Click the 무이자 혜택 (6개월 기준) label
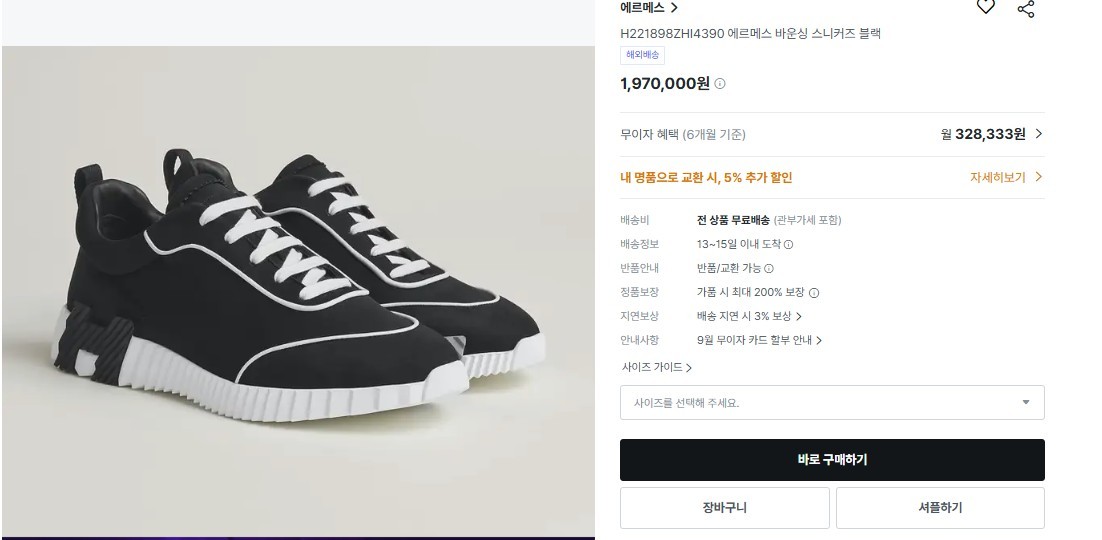The width and height of the screenshot is (1102, 540). click(x=682, y=134)
